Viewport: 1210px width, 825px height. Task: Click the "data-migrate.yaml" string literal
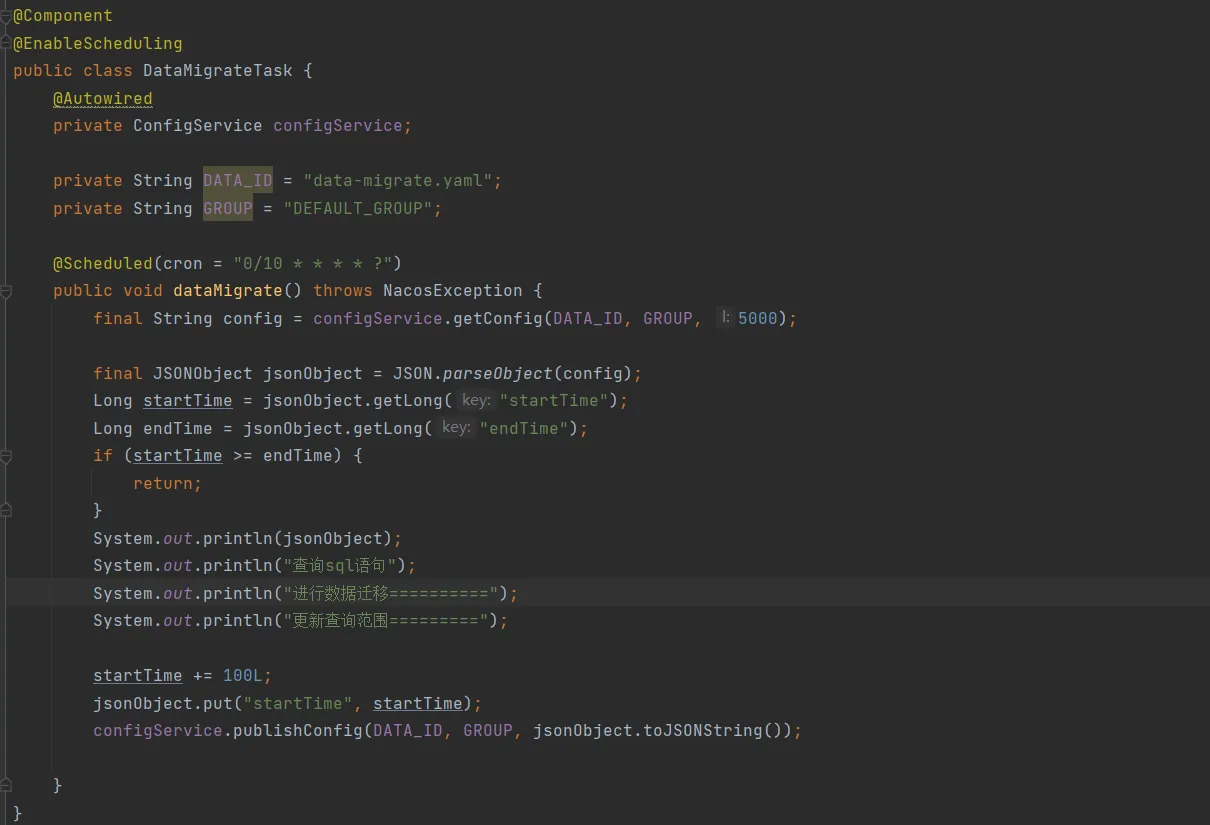tap(397, 181)
